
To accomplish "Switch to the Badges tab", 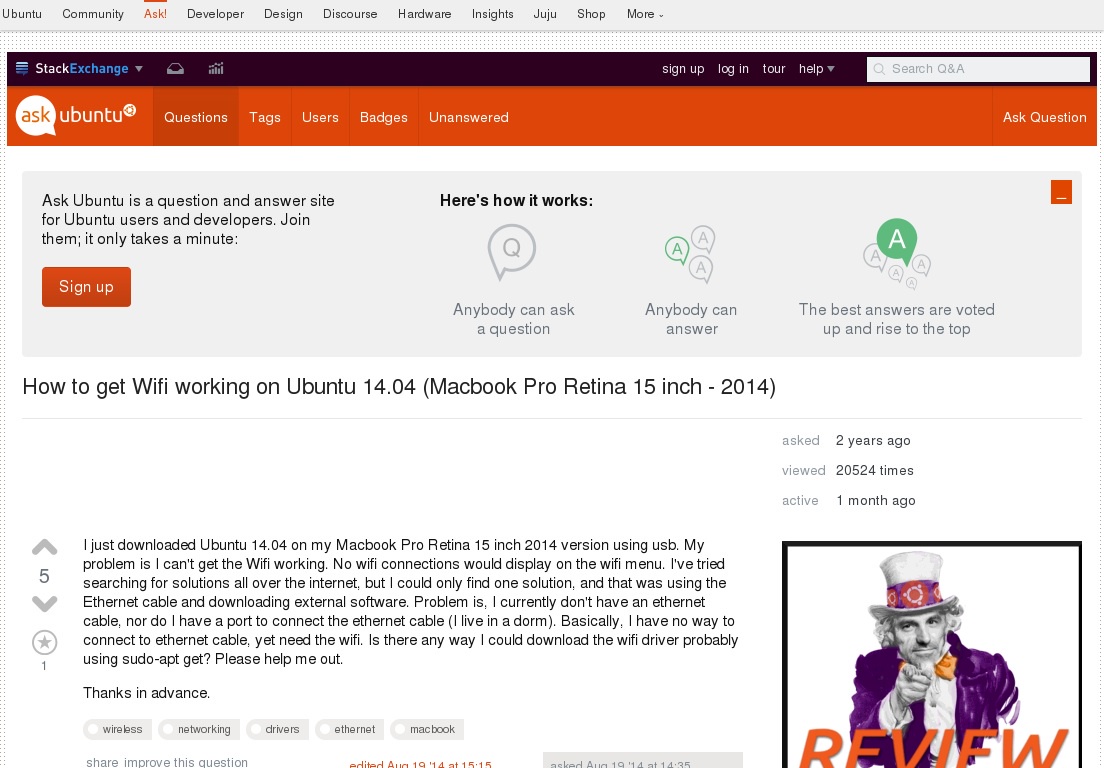I will pyautogui.click(x=384, y=117).
